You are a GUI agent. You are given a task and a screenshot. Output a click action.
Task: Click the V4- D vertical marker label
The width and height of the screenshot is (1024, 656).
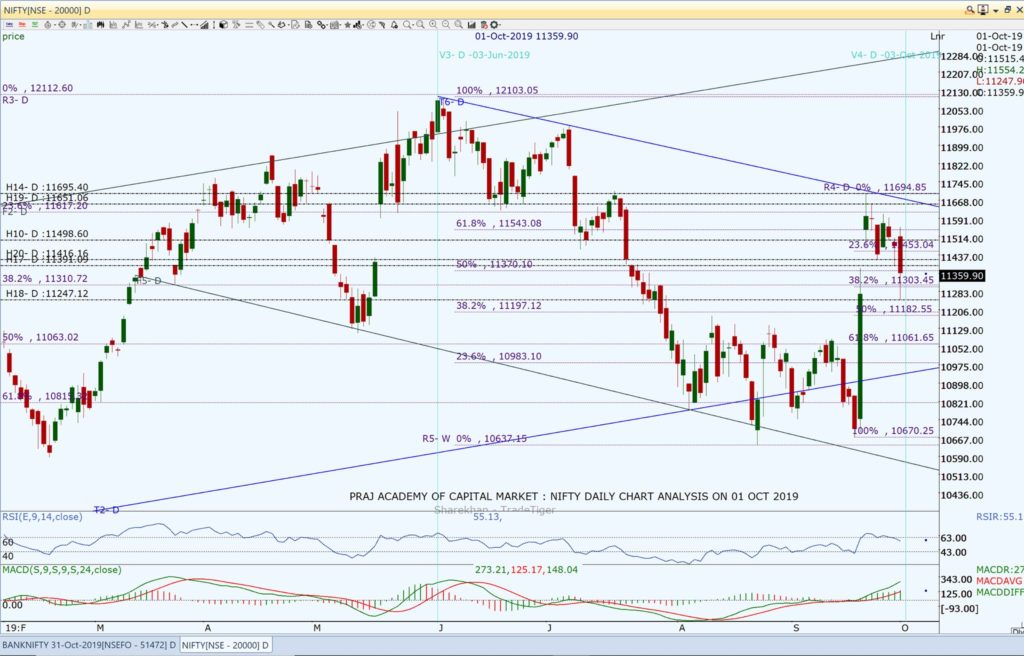click(x=895, y=55)
